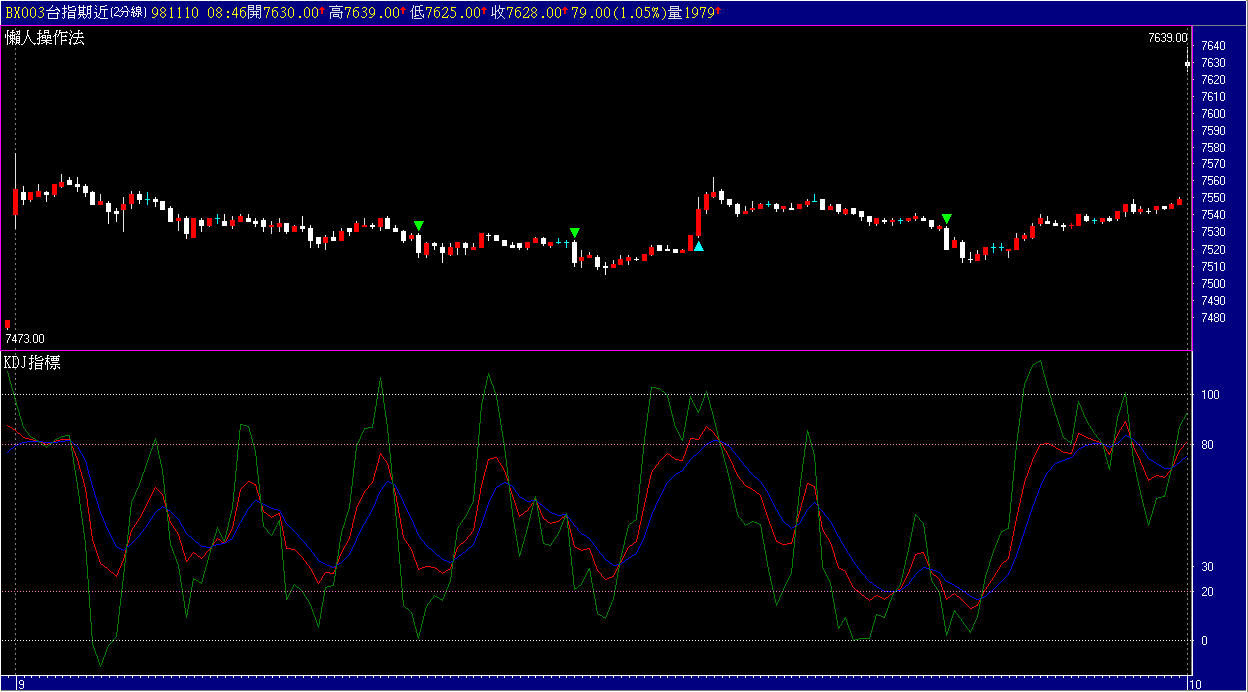Click the 7490 price axis label
Image resolution: width=1248 pixels, height=692 pixels.
pyautogui.click(x=1213, y=301)
